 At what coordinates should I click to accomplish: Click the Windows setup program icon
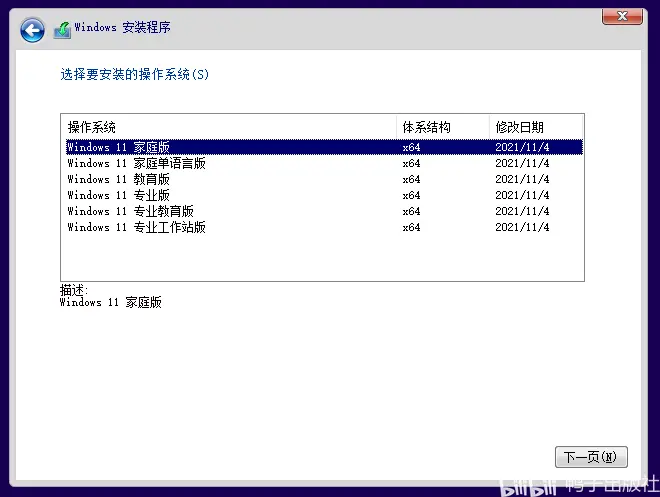pos(62,30)
